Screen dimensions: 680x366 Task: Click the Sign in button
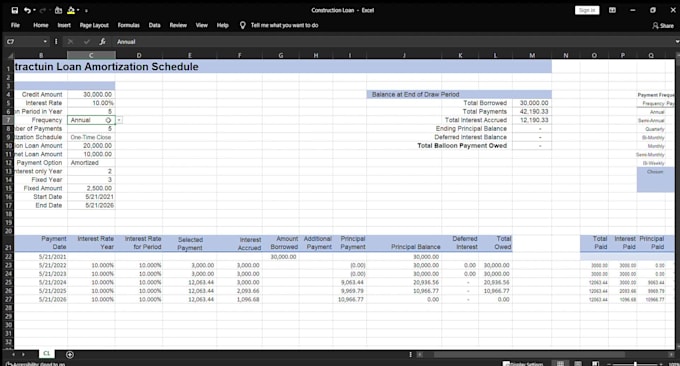[587, 10]
